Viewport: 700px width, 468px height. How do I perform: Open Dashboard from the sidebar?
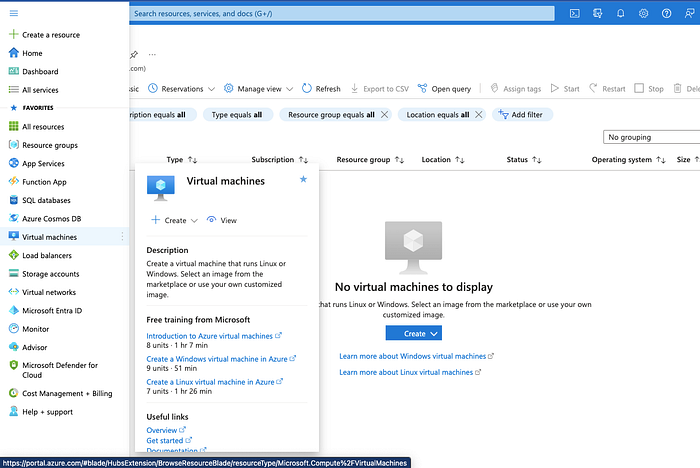coord(40,71)
